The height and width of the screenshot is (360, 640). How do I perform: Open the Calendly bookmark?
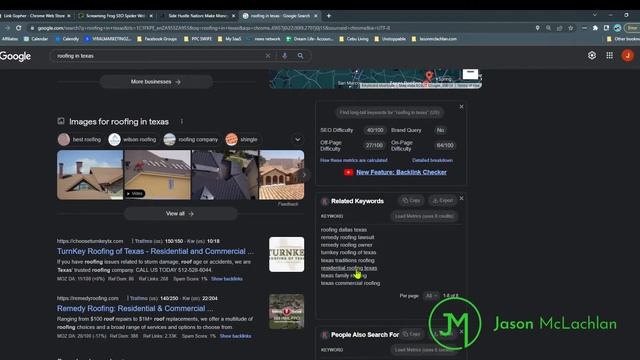tap(67, 39)
